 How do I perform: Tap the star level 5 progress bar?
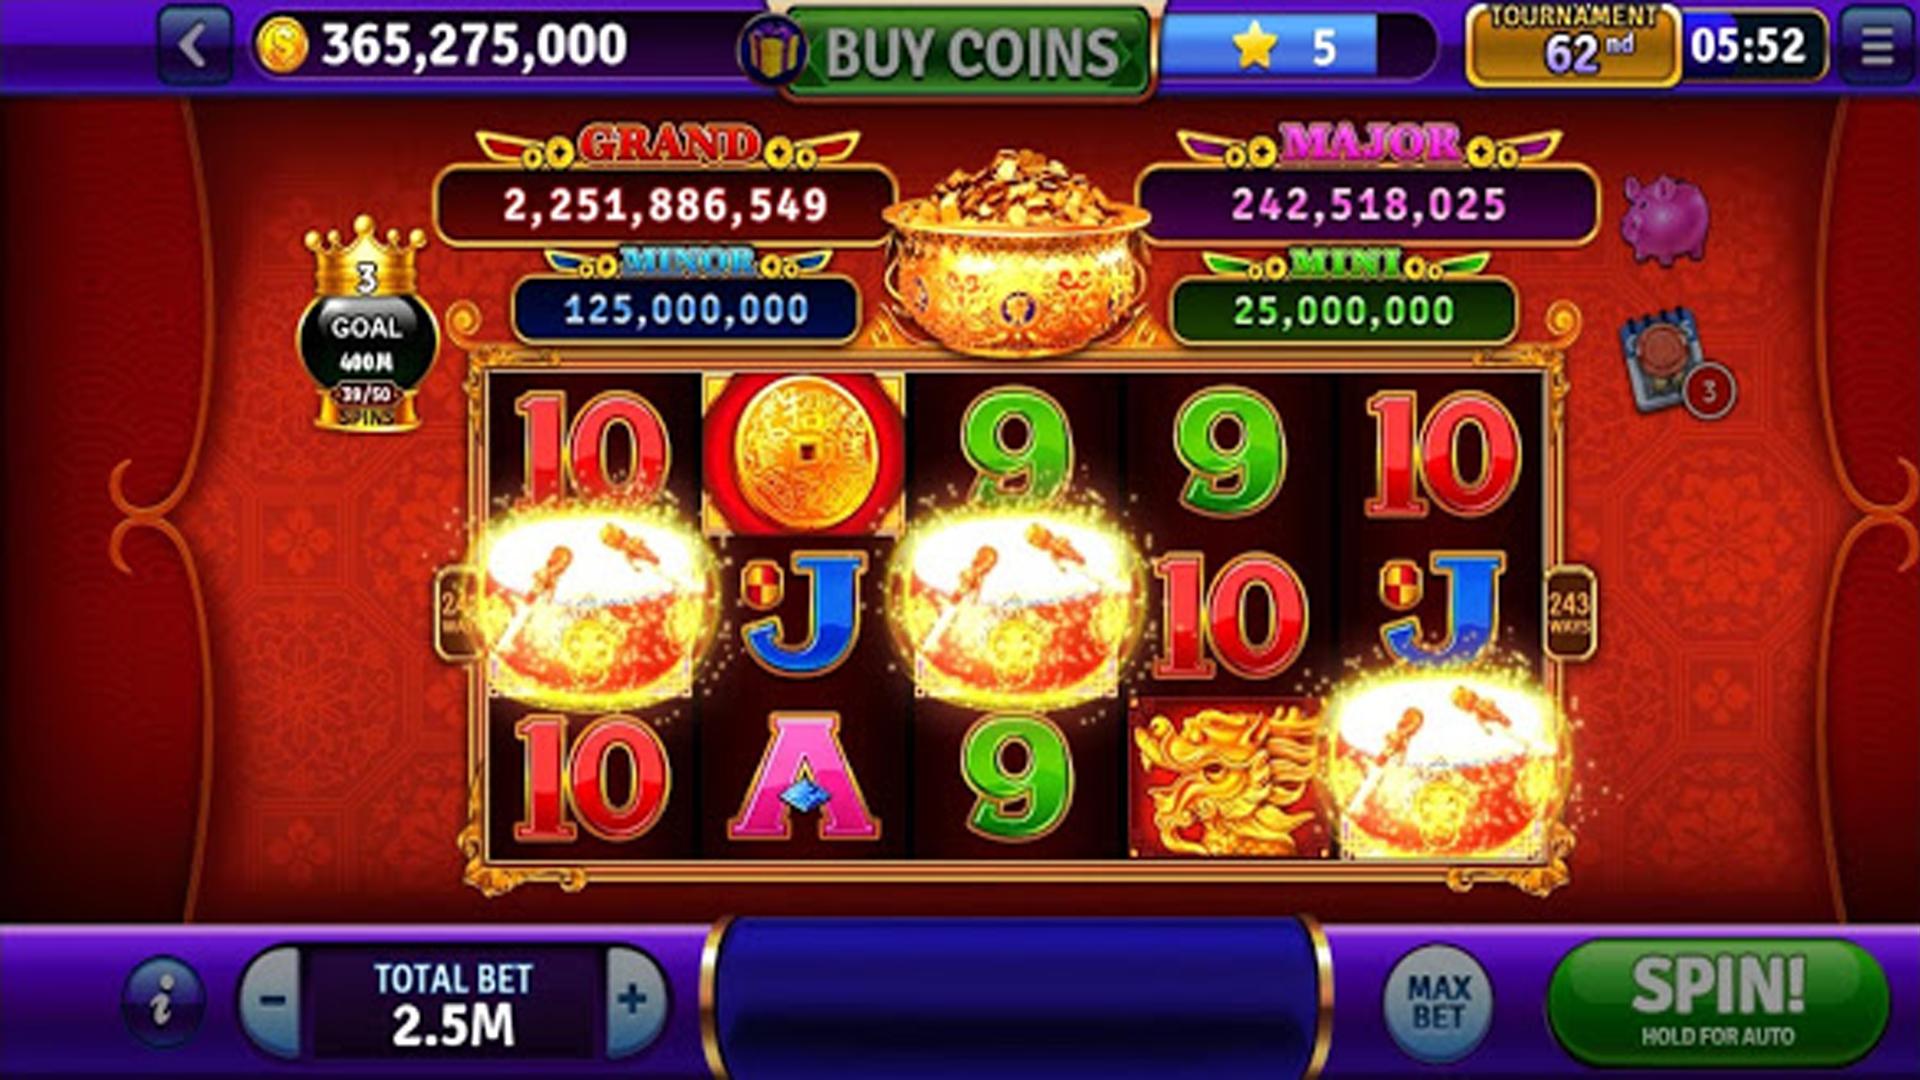1298,47
